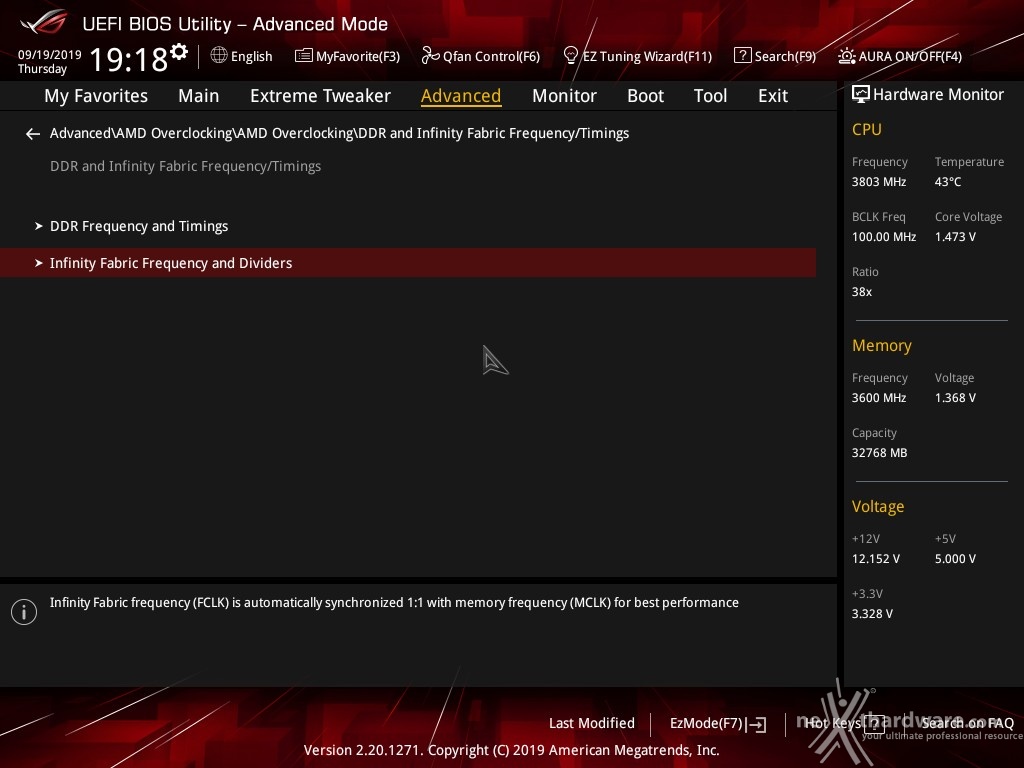Click +5V value 5.000 V
1024x768 pixels.
[955, 559]
